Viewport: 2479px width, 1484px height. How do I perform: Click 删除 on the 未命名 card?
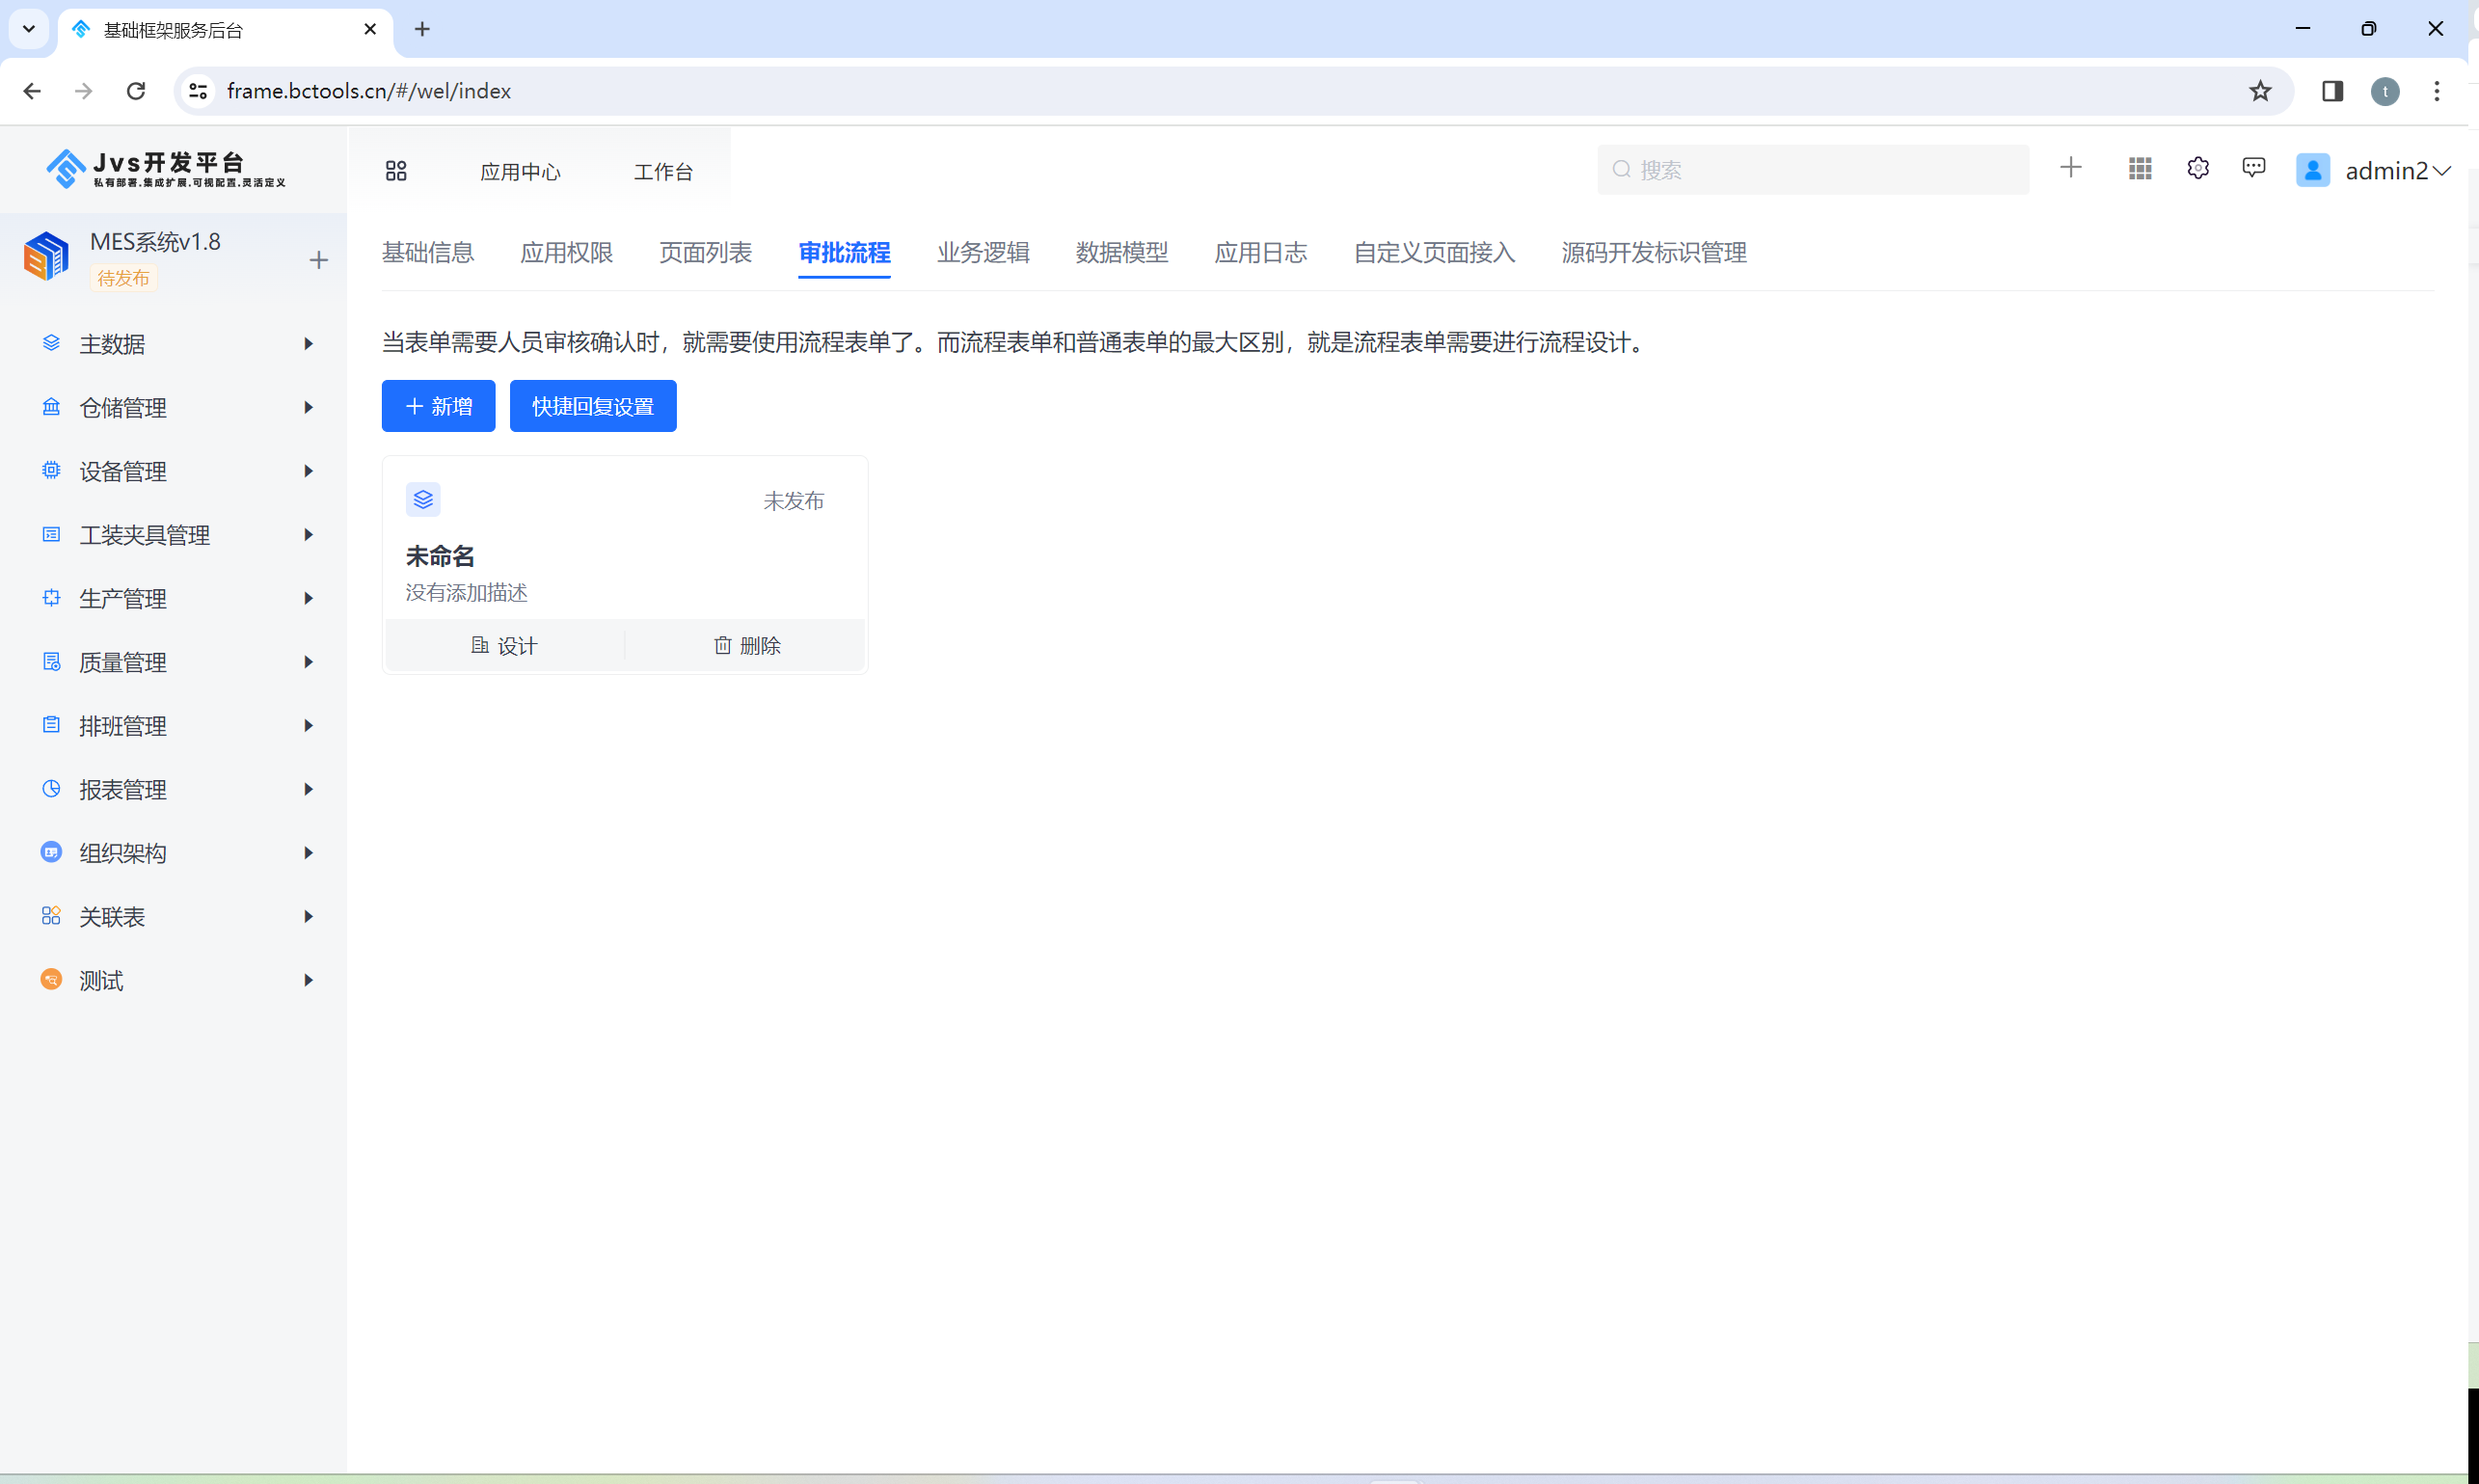(x=747, y=646)
